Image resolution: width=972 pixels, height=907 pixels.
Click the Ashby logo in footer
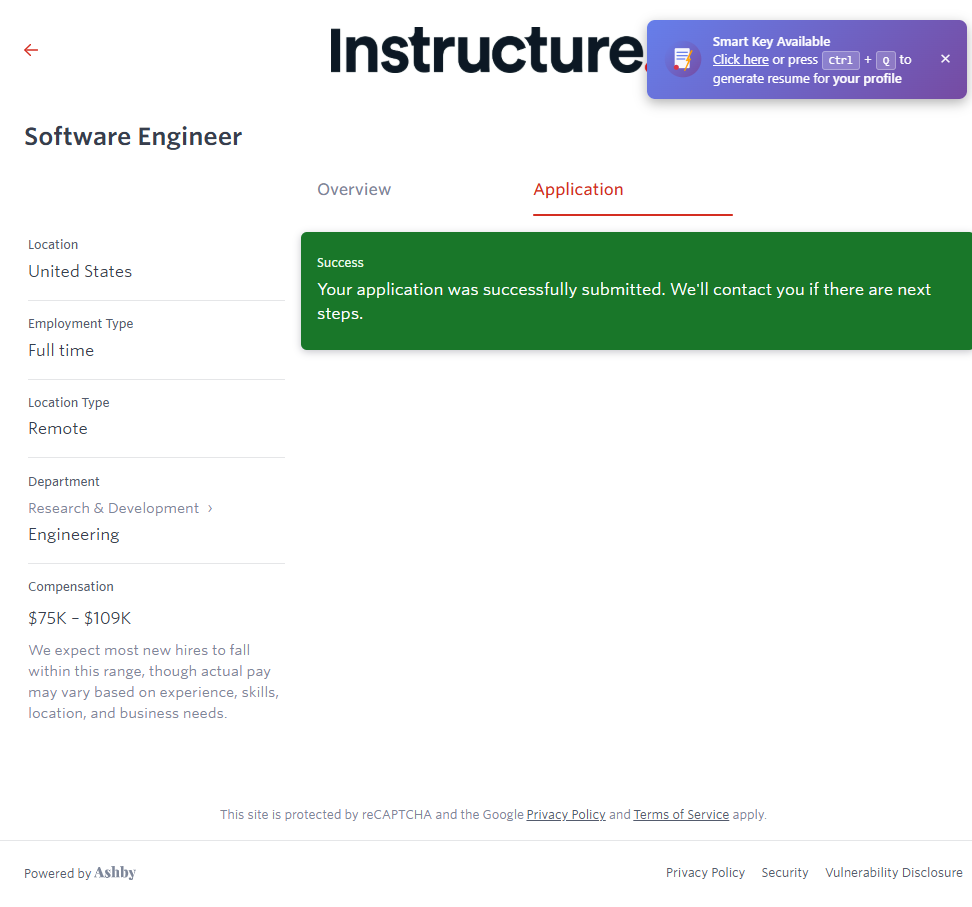click(x=115, y=873)
